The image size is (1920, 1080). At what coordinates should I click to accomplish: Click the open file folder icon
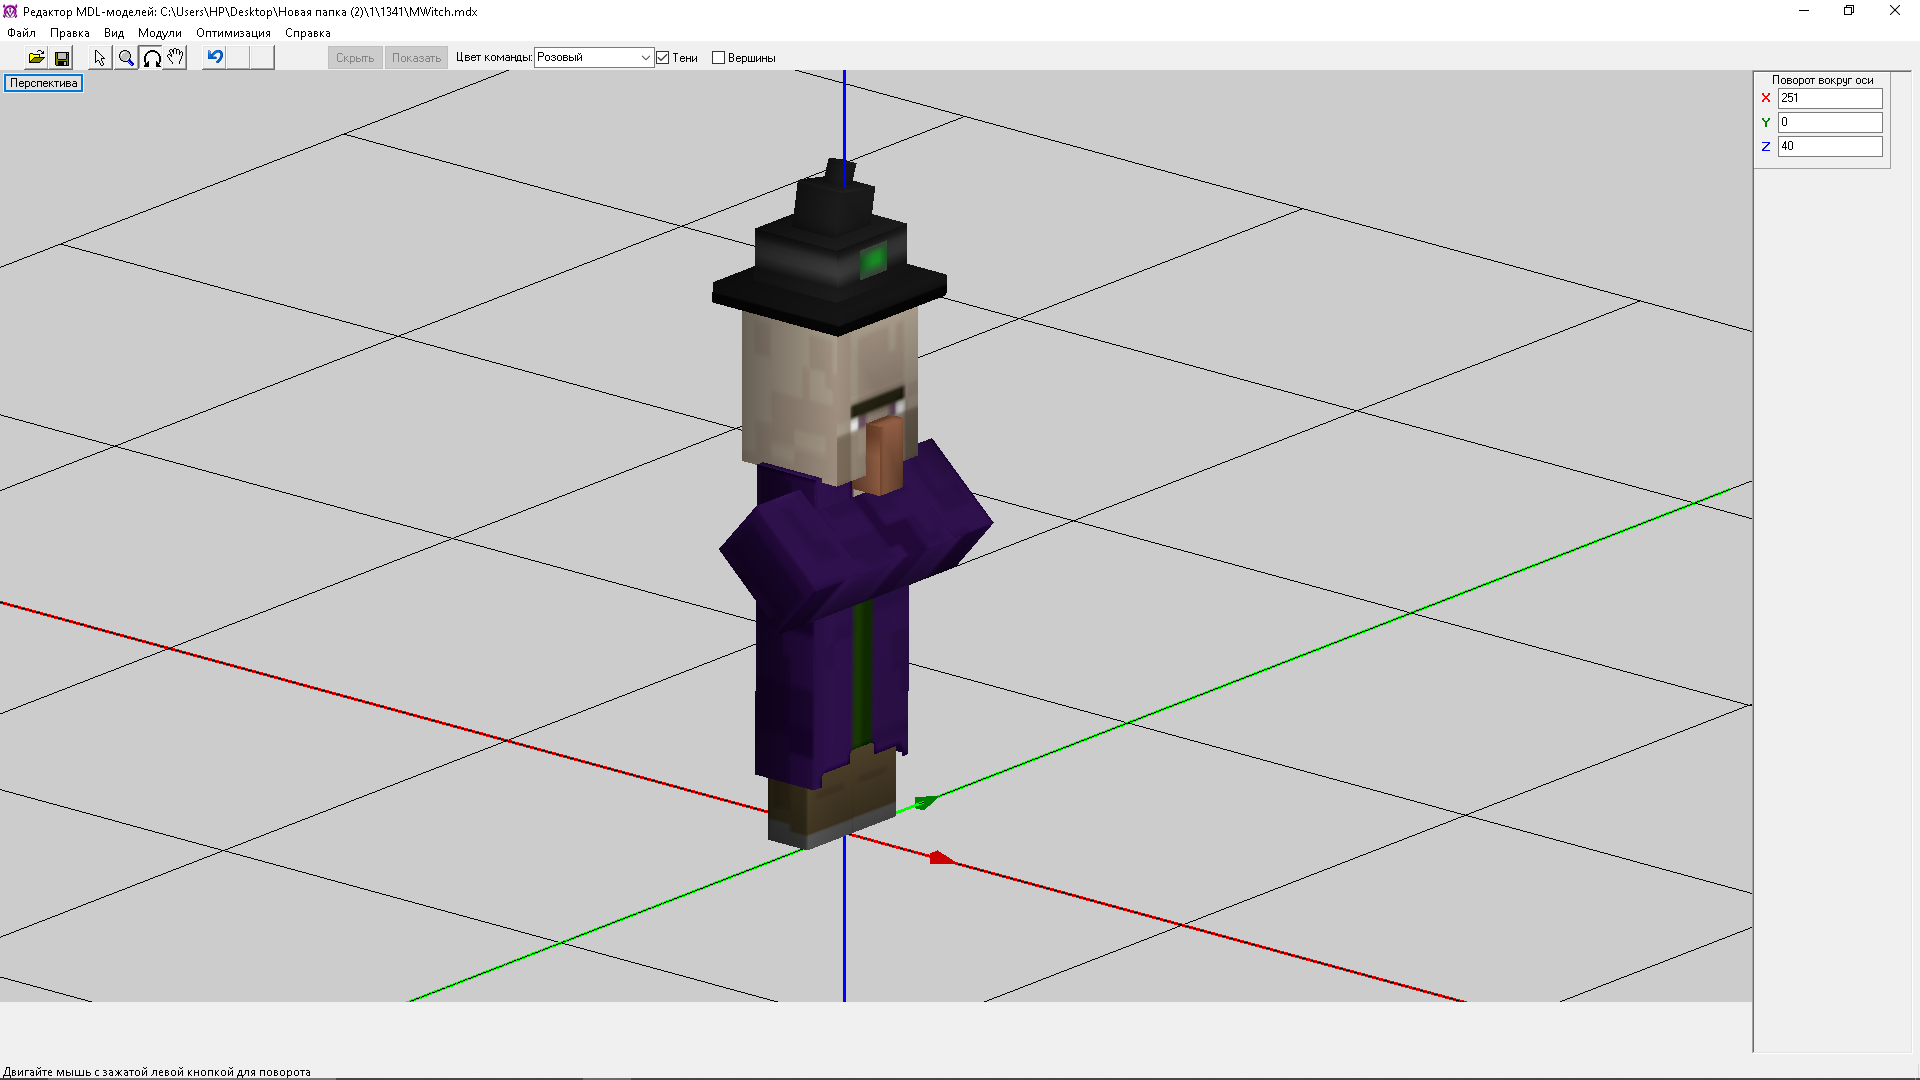(36, 58)
